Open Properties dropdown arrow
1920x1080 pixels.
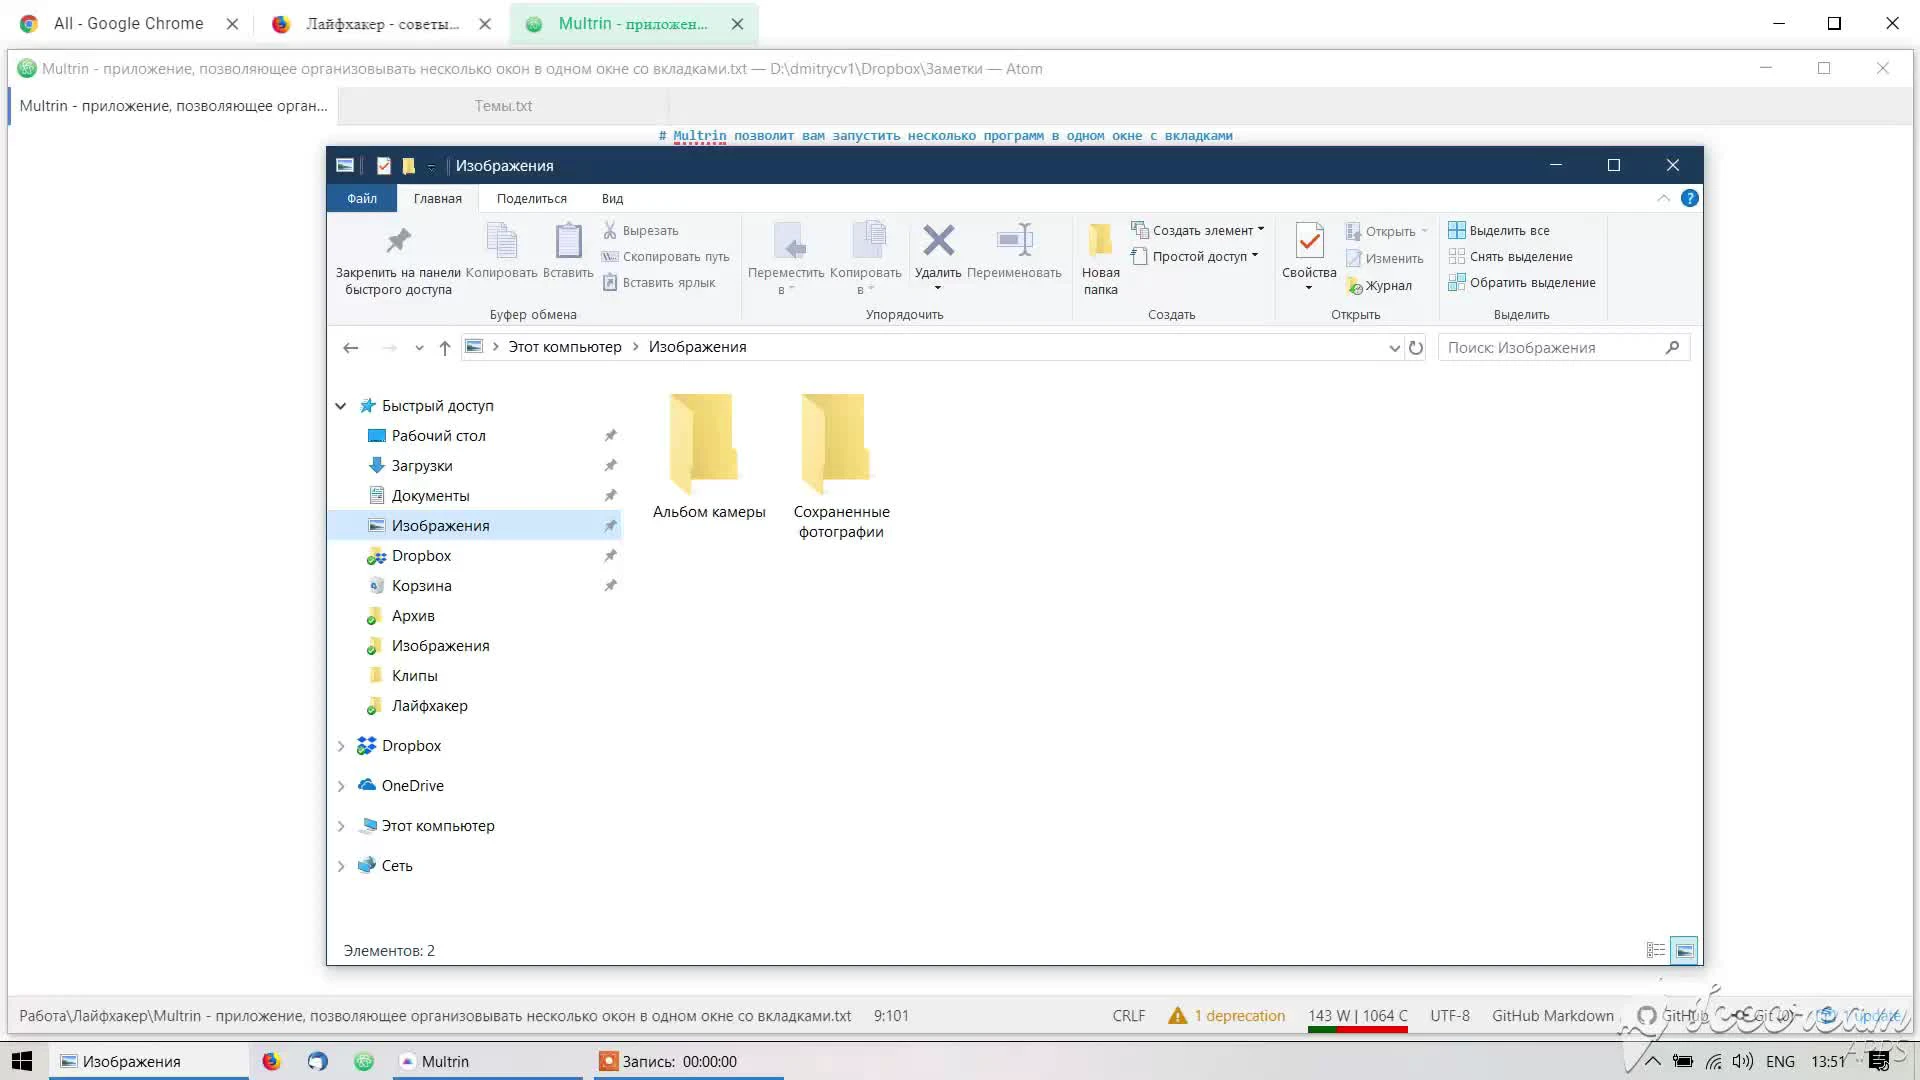click(x=1309, y=288)
